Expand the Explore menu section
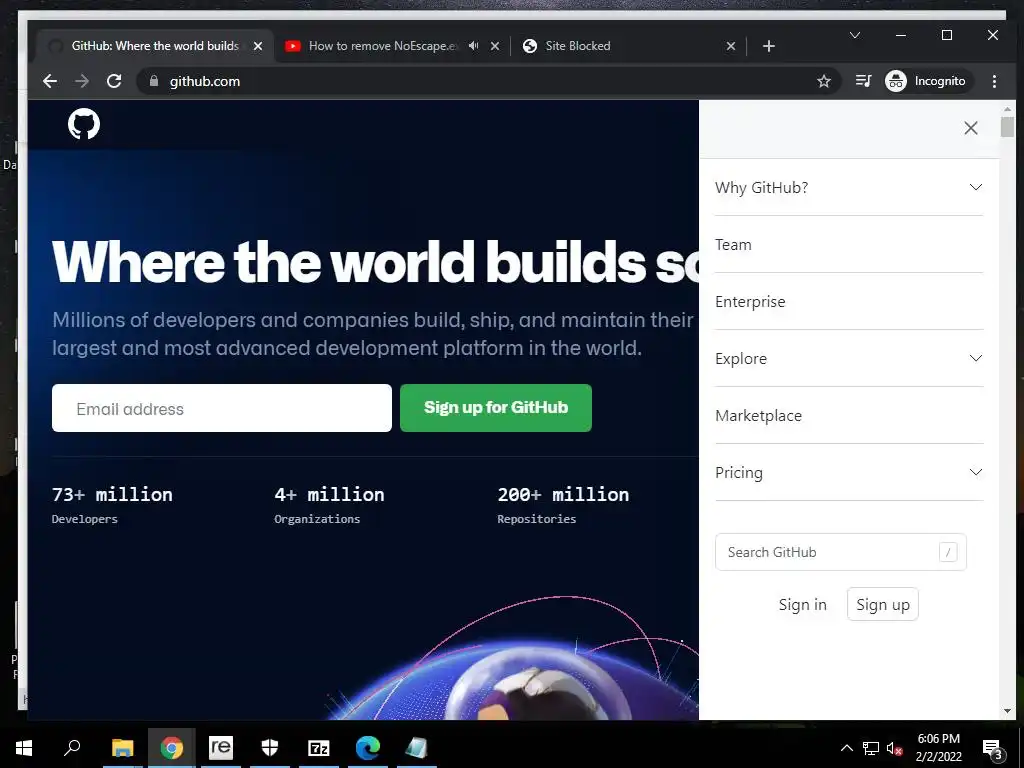Viewport: 1024px width, 768px height. 849,359
